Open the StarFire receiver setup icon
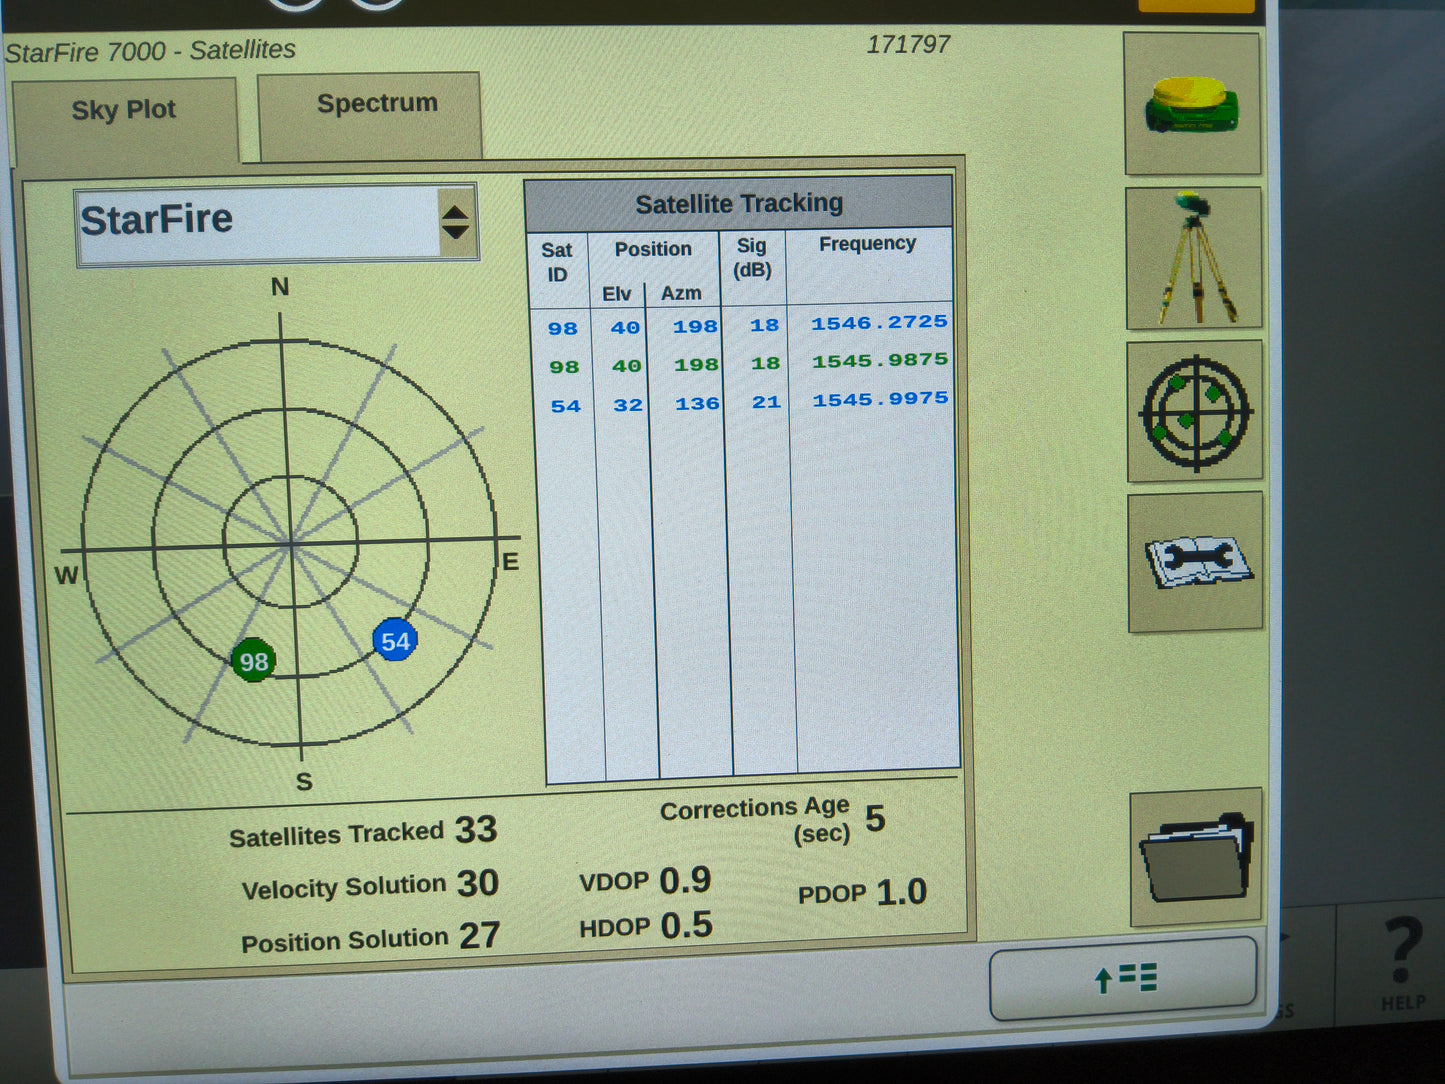 tap(1193, 104)
